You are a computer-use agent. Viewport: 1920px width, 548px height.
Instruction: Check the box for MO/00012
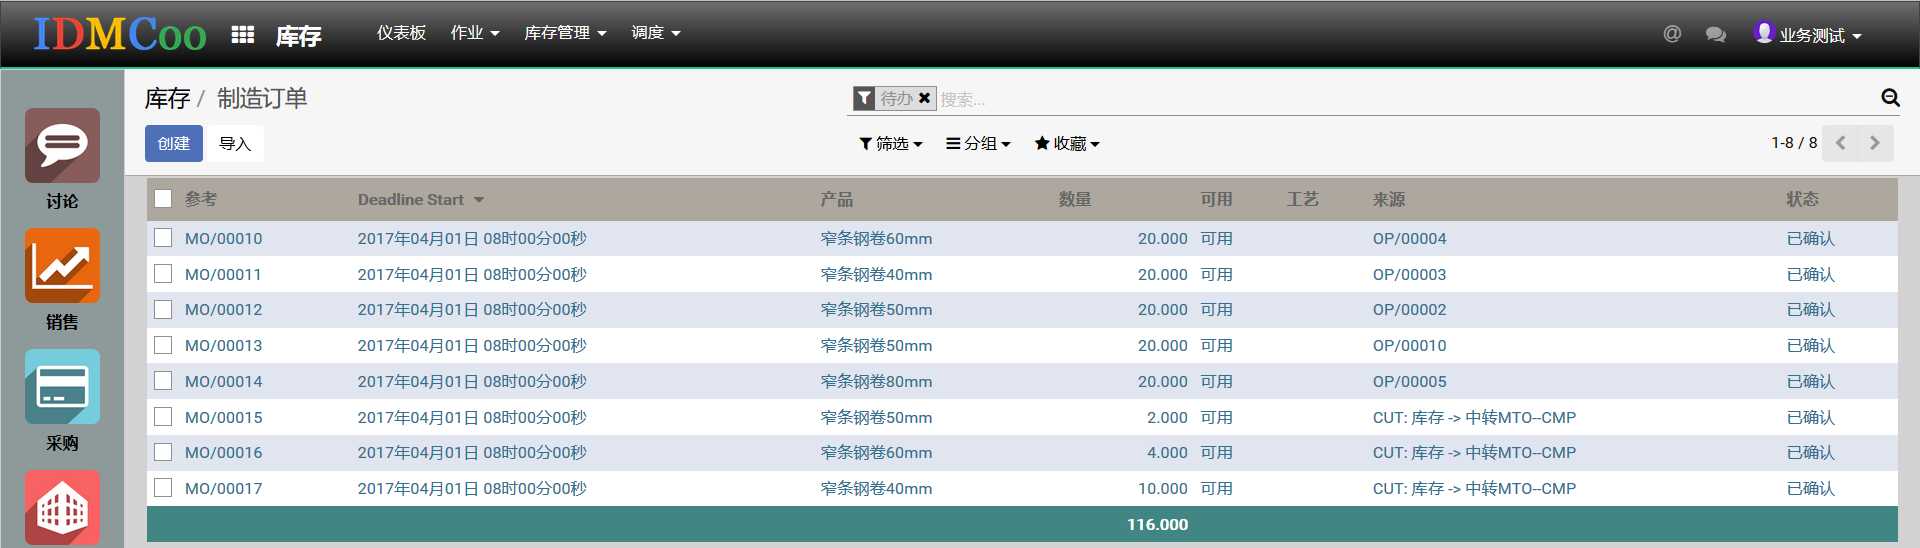[163, 309]
